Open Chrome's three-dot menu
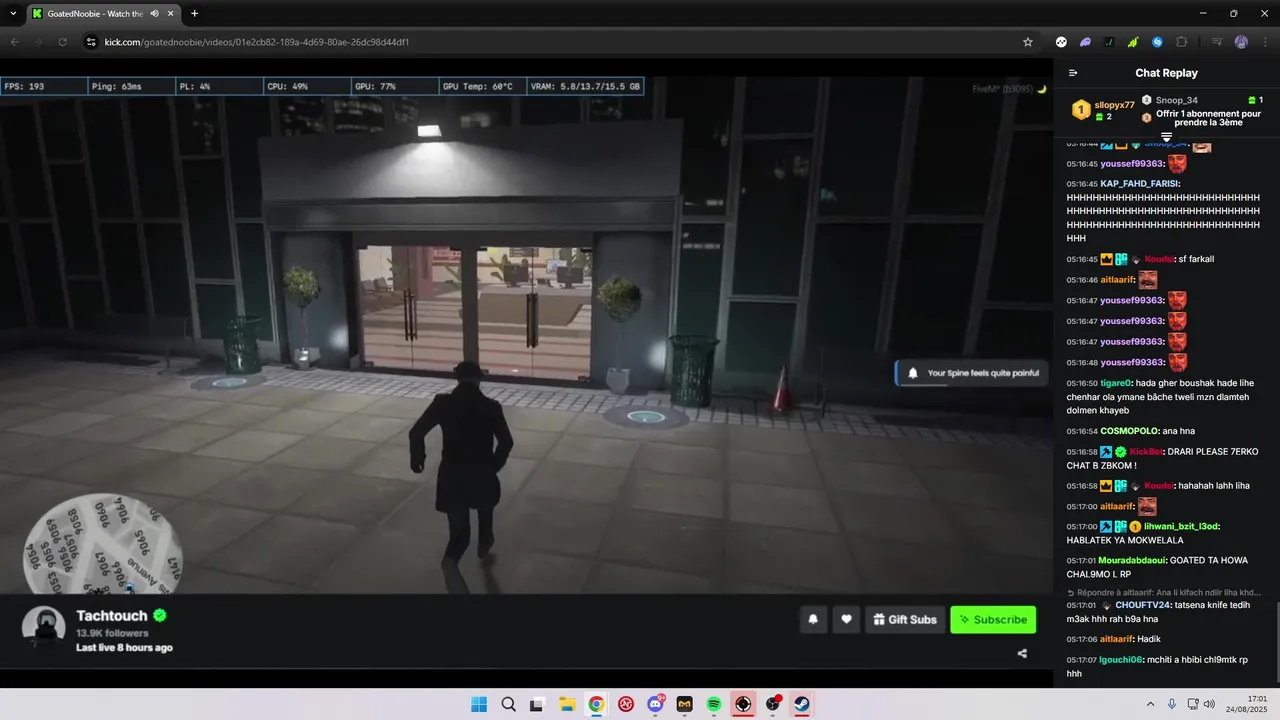The image size is (1280, 720). (1264, 42)
